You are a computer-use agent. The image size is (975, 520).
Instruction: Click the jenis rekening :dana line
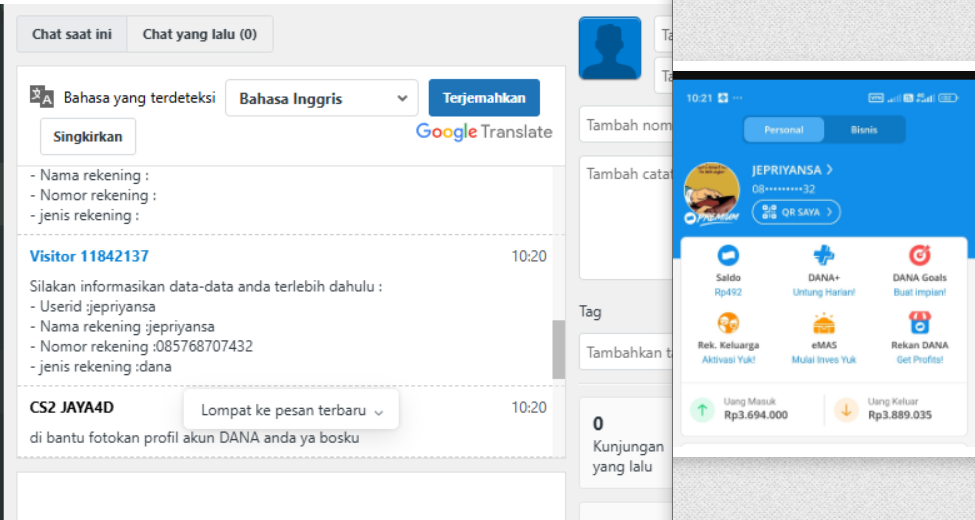[x=101, y=366]
